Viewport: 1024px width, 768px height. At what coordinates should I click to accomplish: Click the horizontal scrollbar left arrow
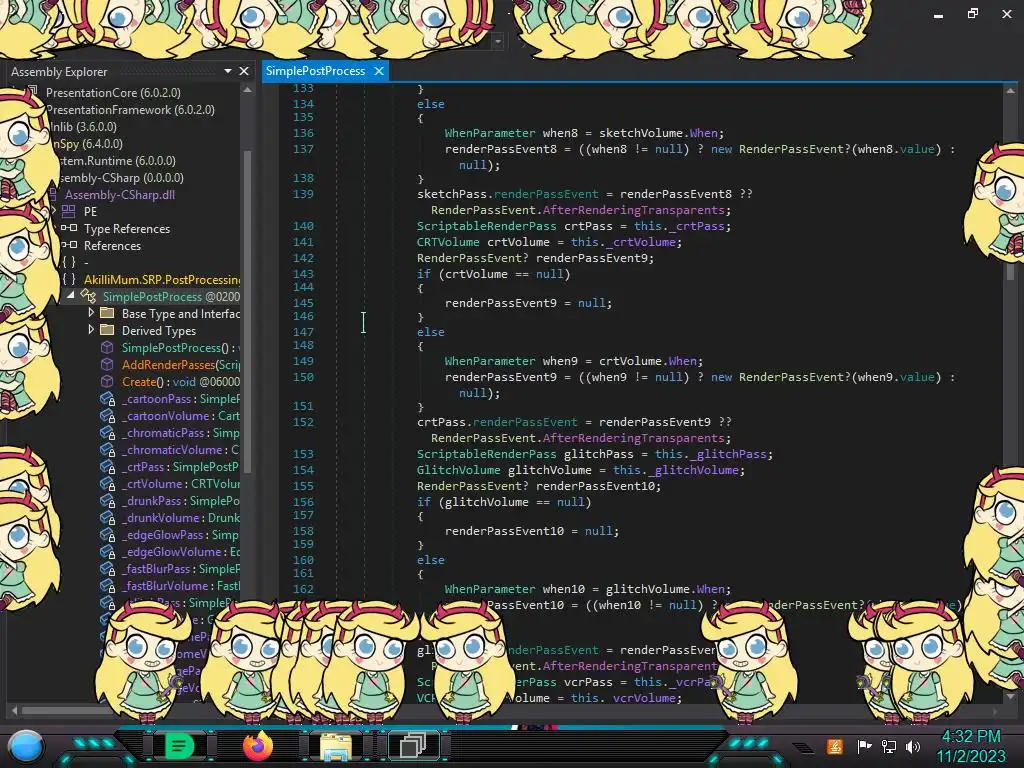(14, 710)
